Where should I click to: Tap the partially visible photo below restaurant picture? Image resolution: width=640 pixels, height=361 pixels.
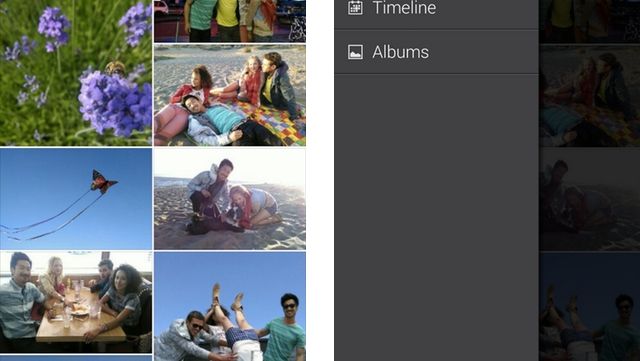click(76, 359)
